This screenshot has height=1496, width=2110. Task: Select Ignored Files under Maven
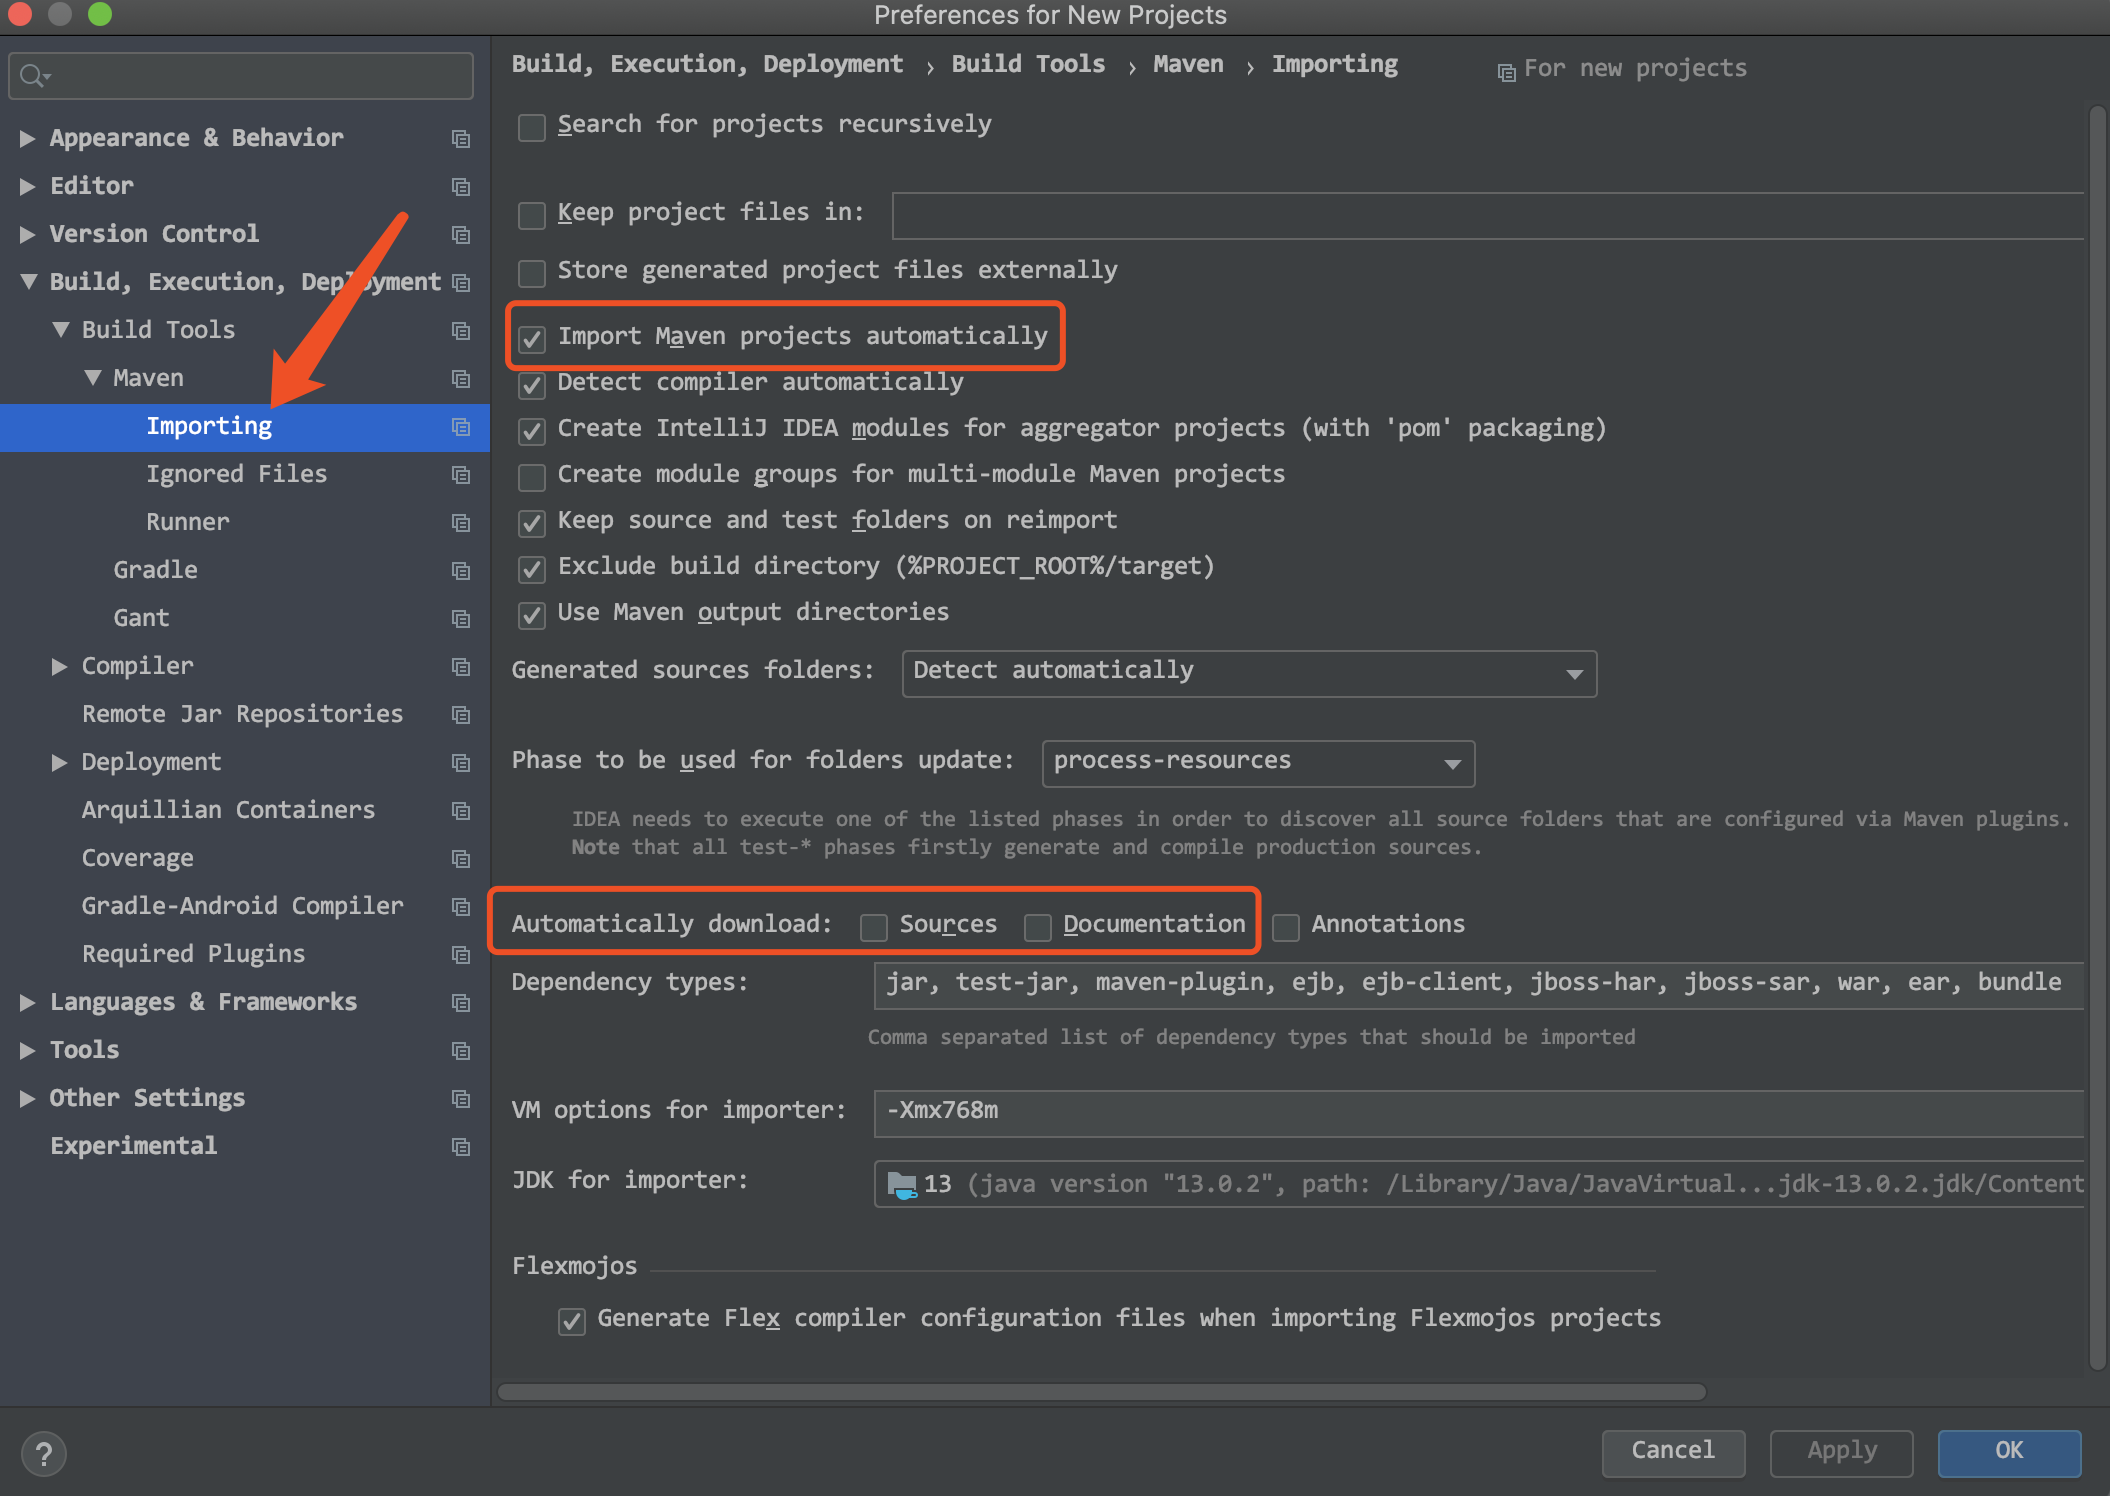click(236, 474)
